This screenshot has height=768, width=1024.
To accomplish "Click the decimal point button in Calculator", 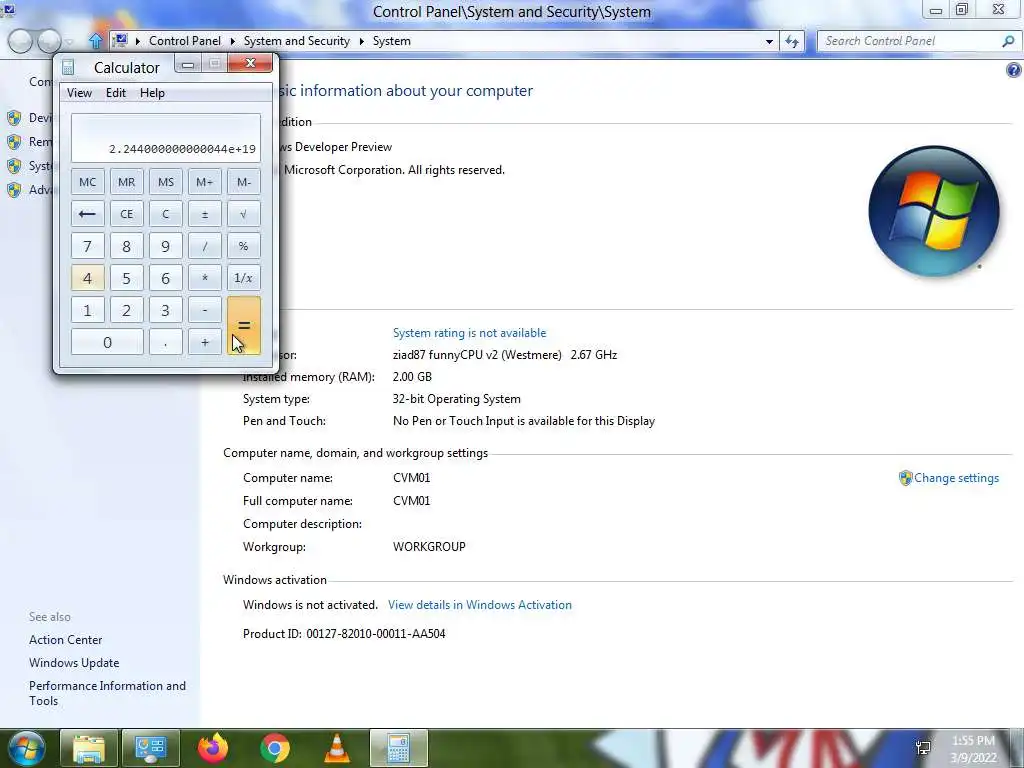I will 165,342.
